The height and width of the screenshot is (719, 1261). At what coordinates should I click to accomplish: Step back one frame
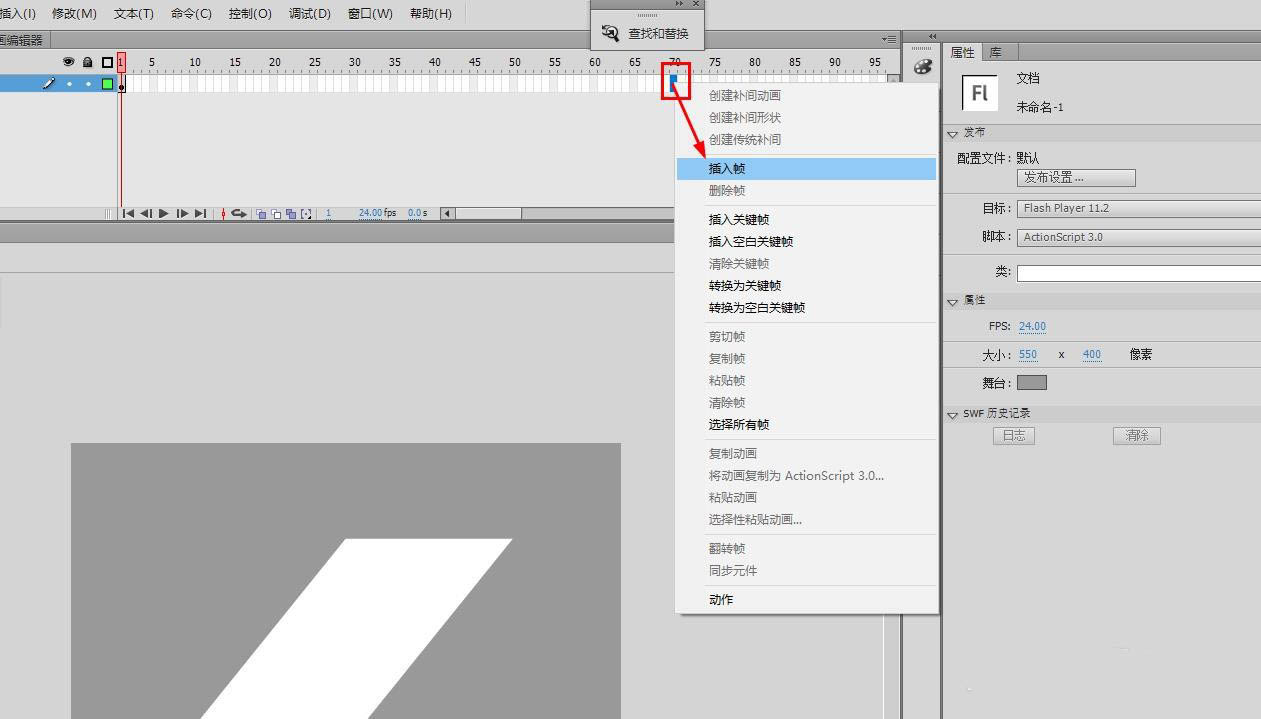(146, 213)
